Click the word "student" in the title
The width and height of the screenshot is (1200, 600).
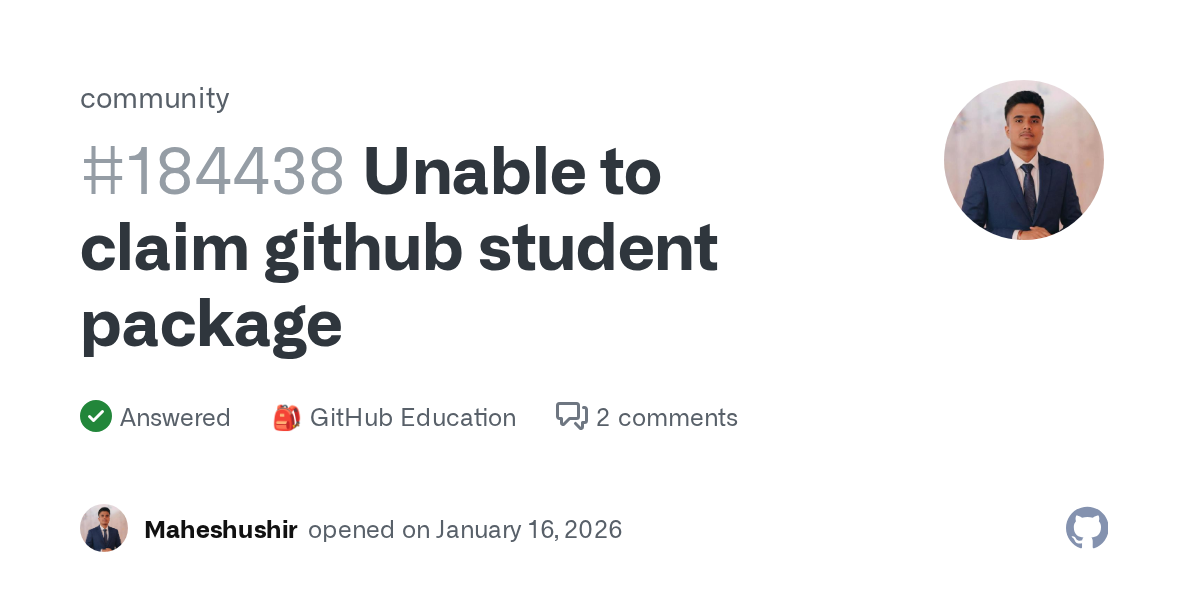point(598,248)
